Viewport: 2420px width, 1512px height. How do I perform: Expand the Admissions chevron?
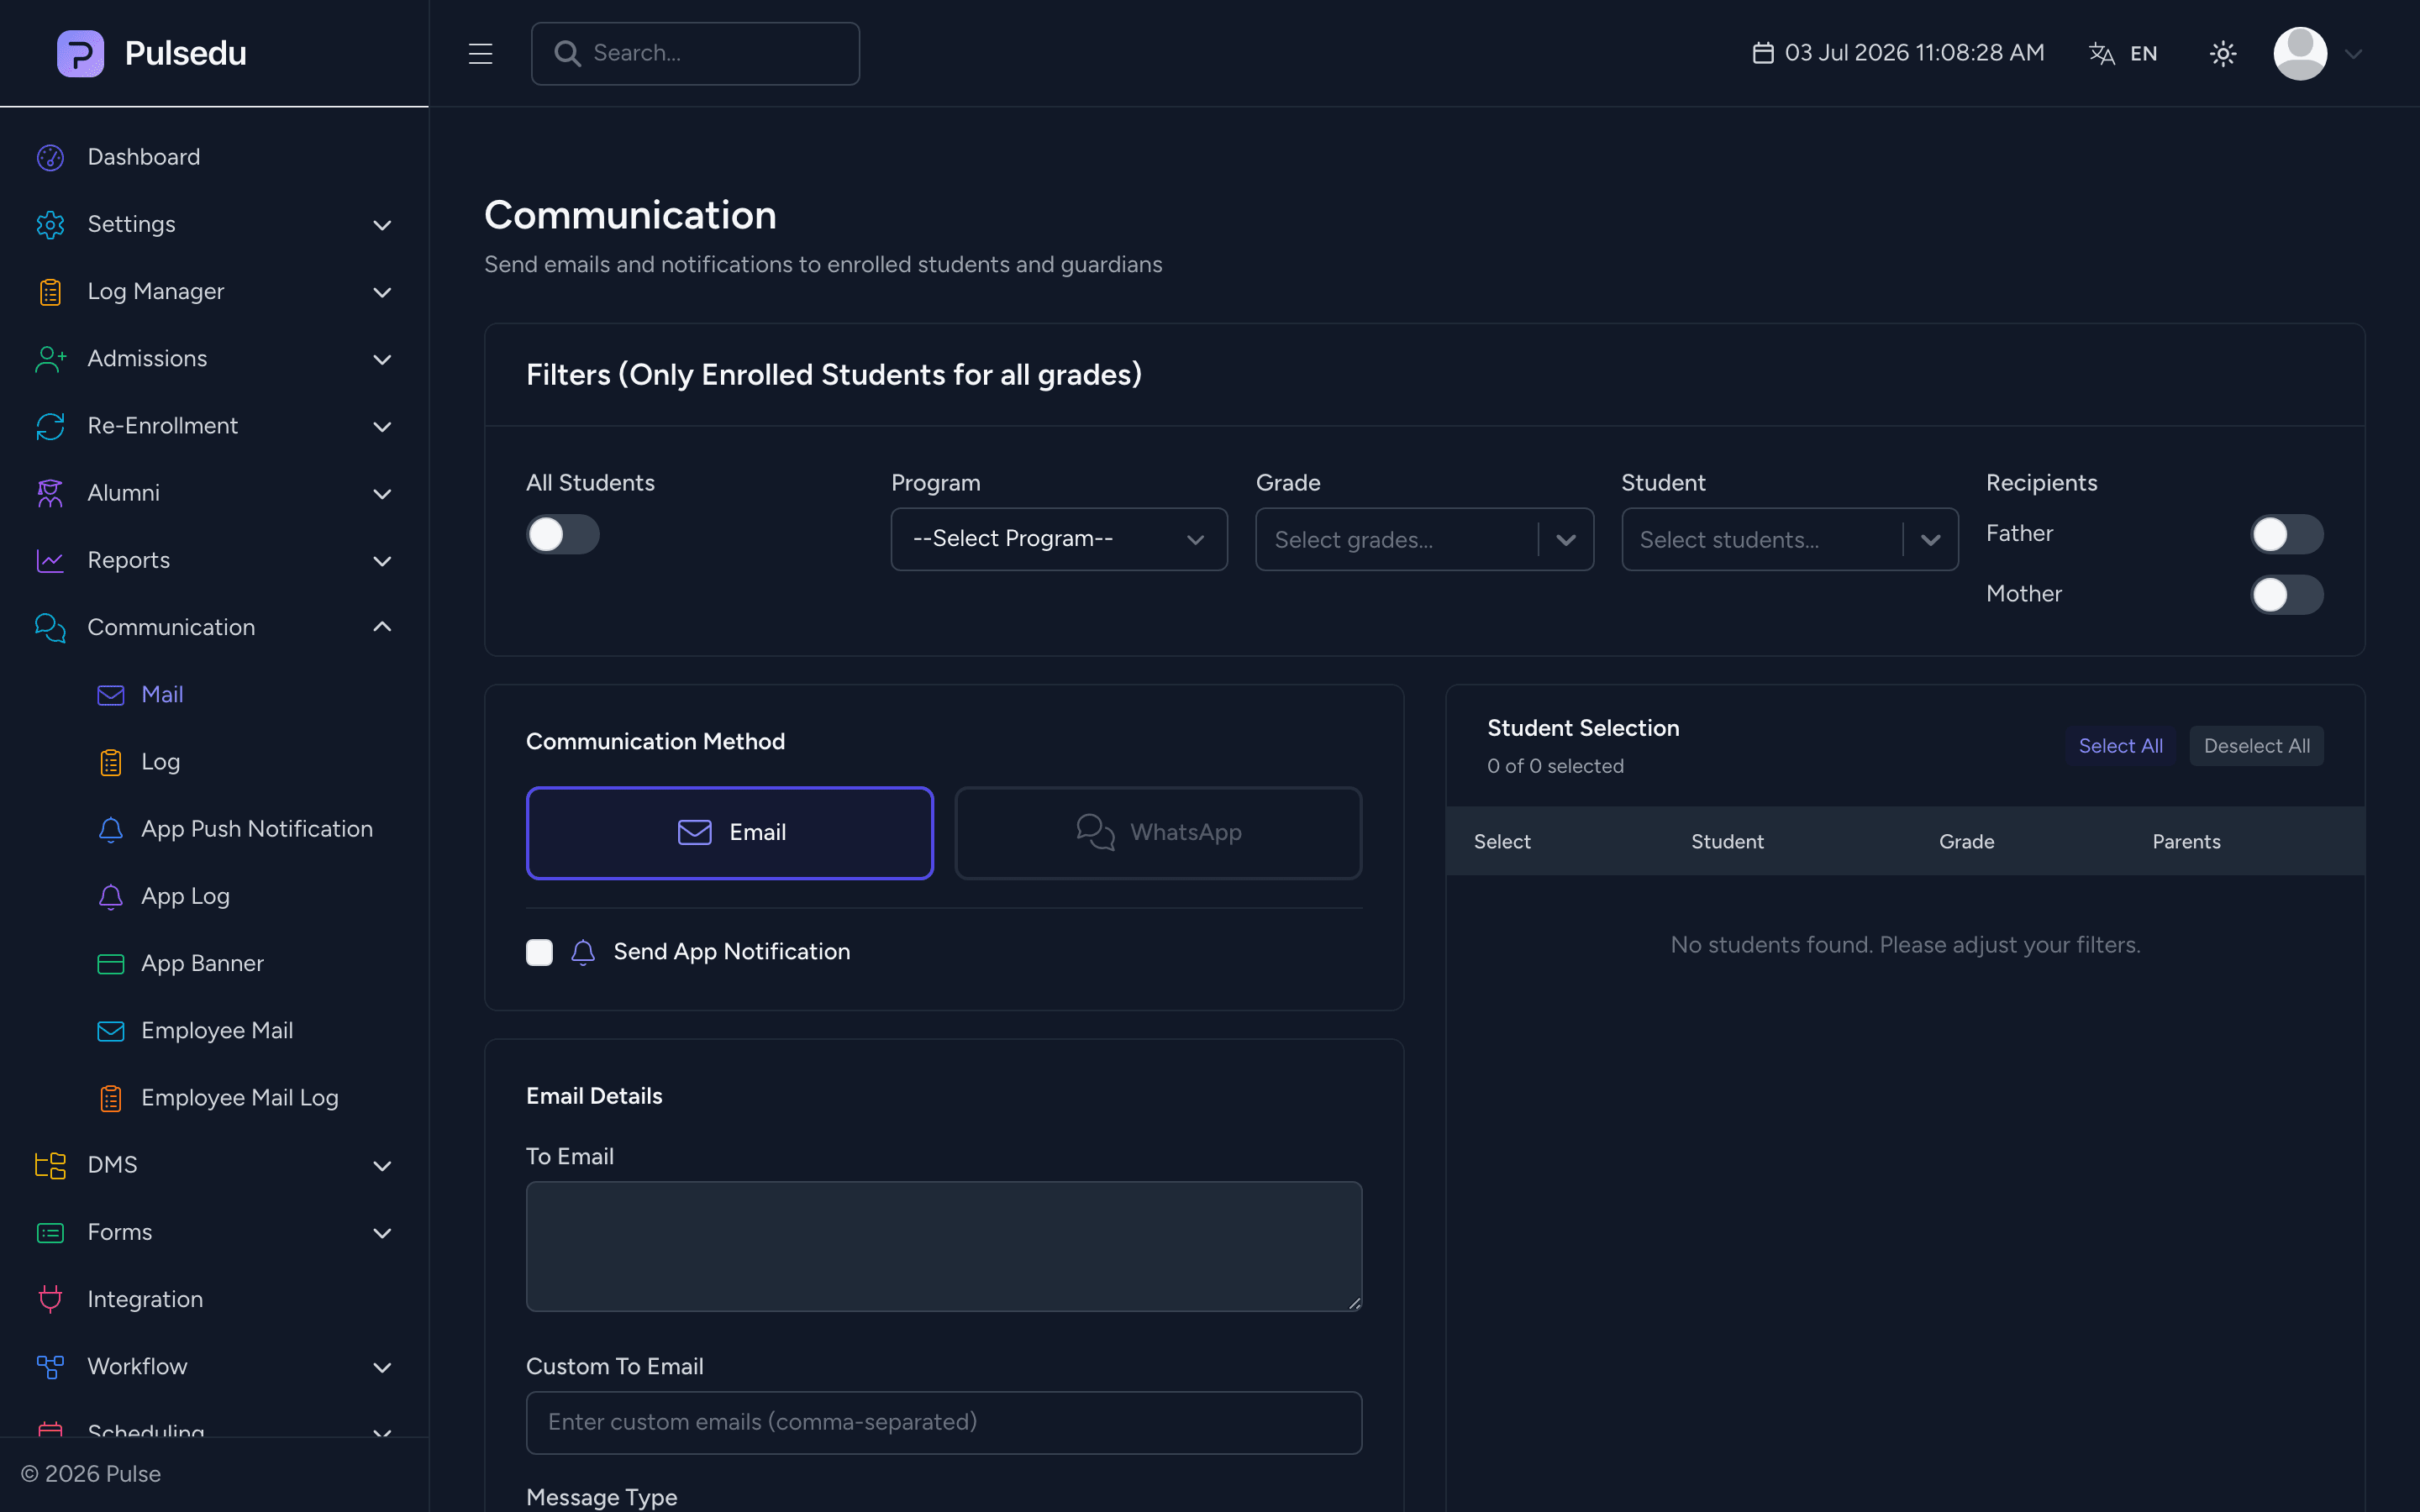[x=382, y=359]
